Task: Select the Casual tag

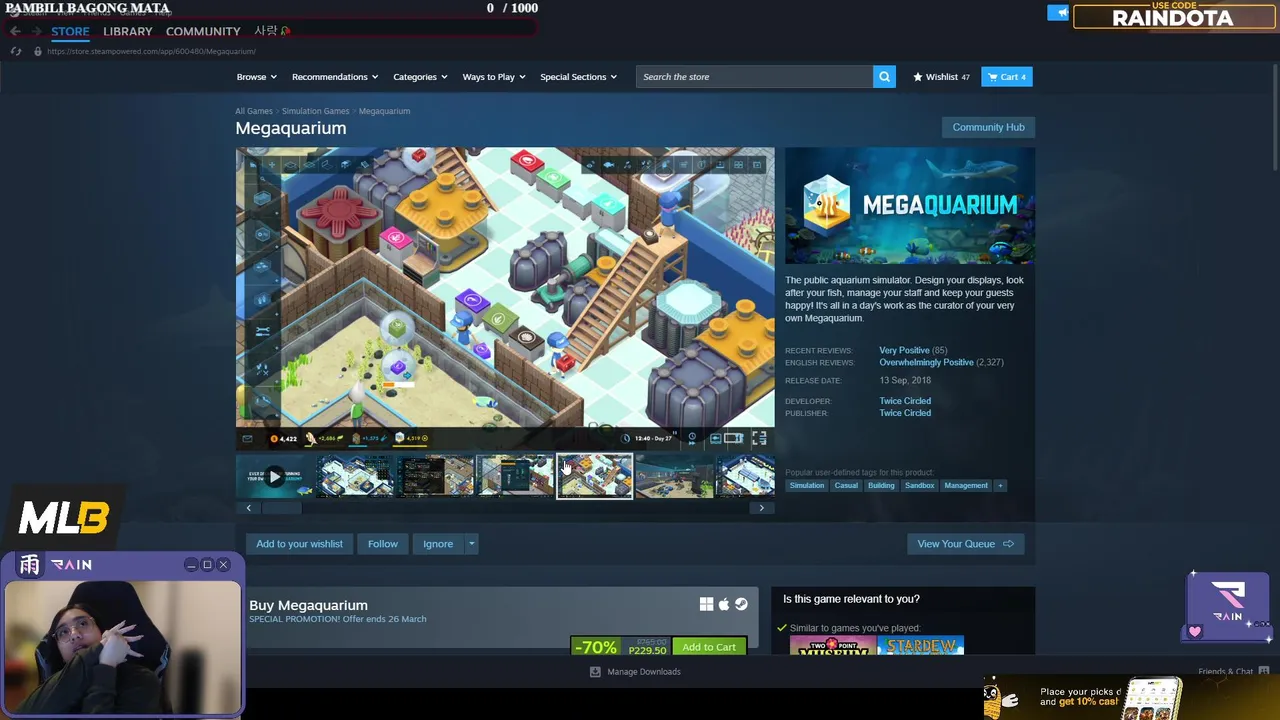Action: [846, 486]
